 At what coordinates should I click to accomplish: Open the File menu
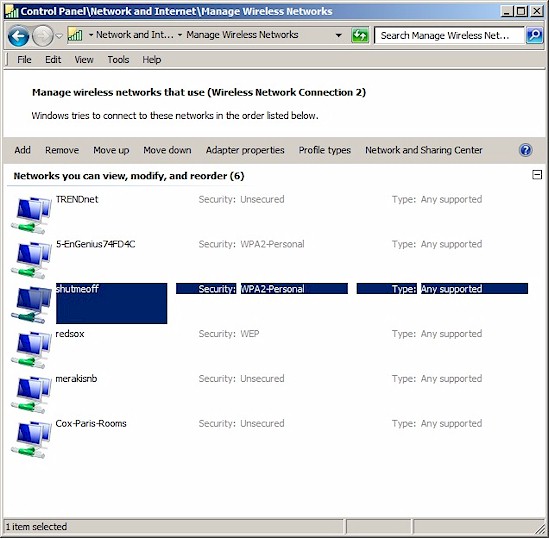tap(24, 60)
